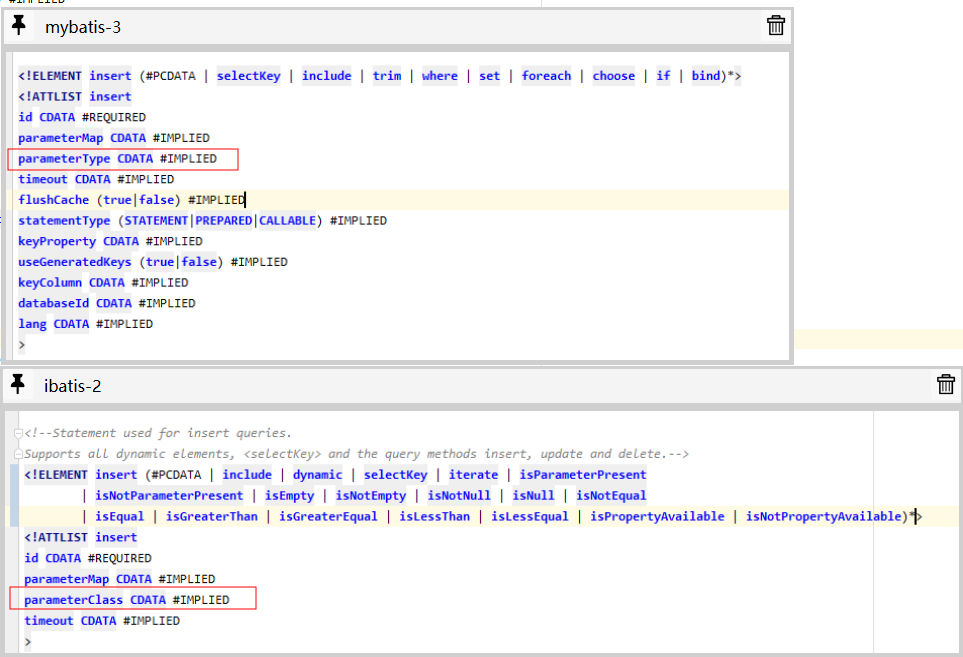
Task: Go to the trim element reference
Action: 387,76
